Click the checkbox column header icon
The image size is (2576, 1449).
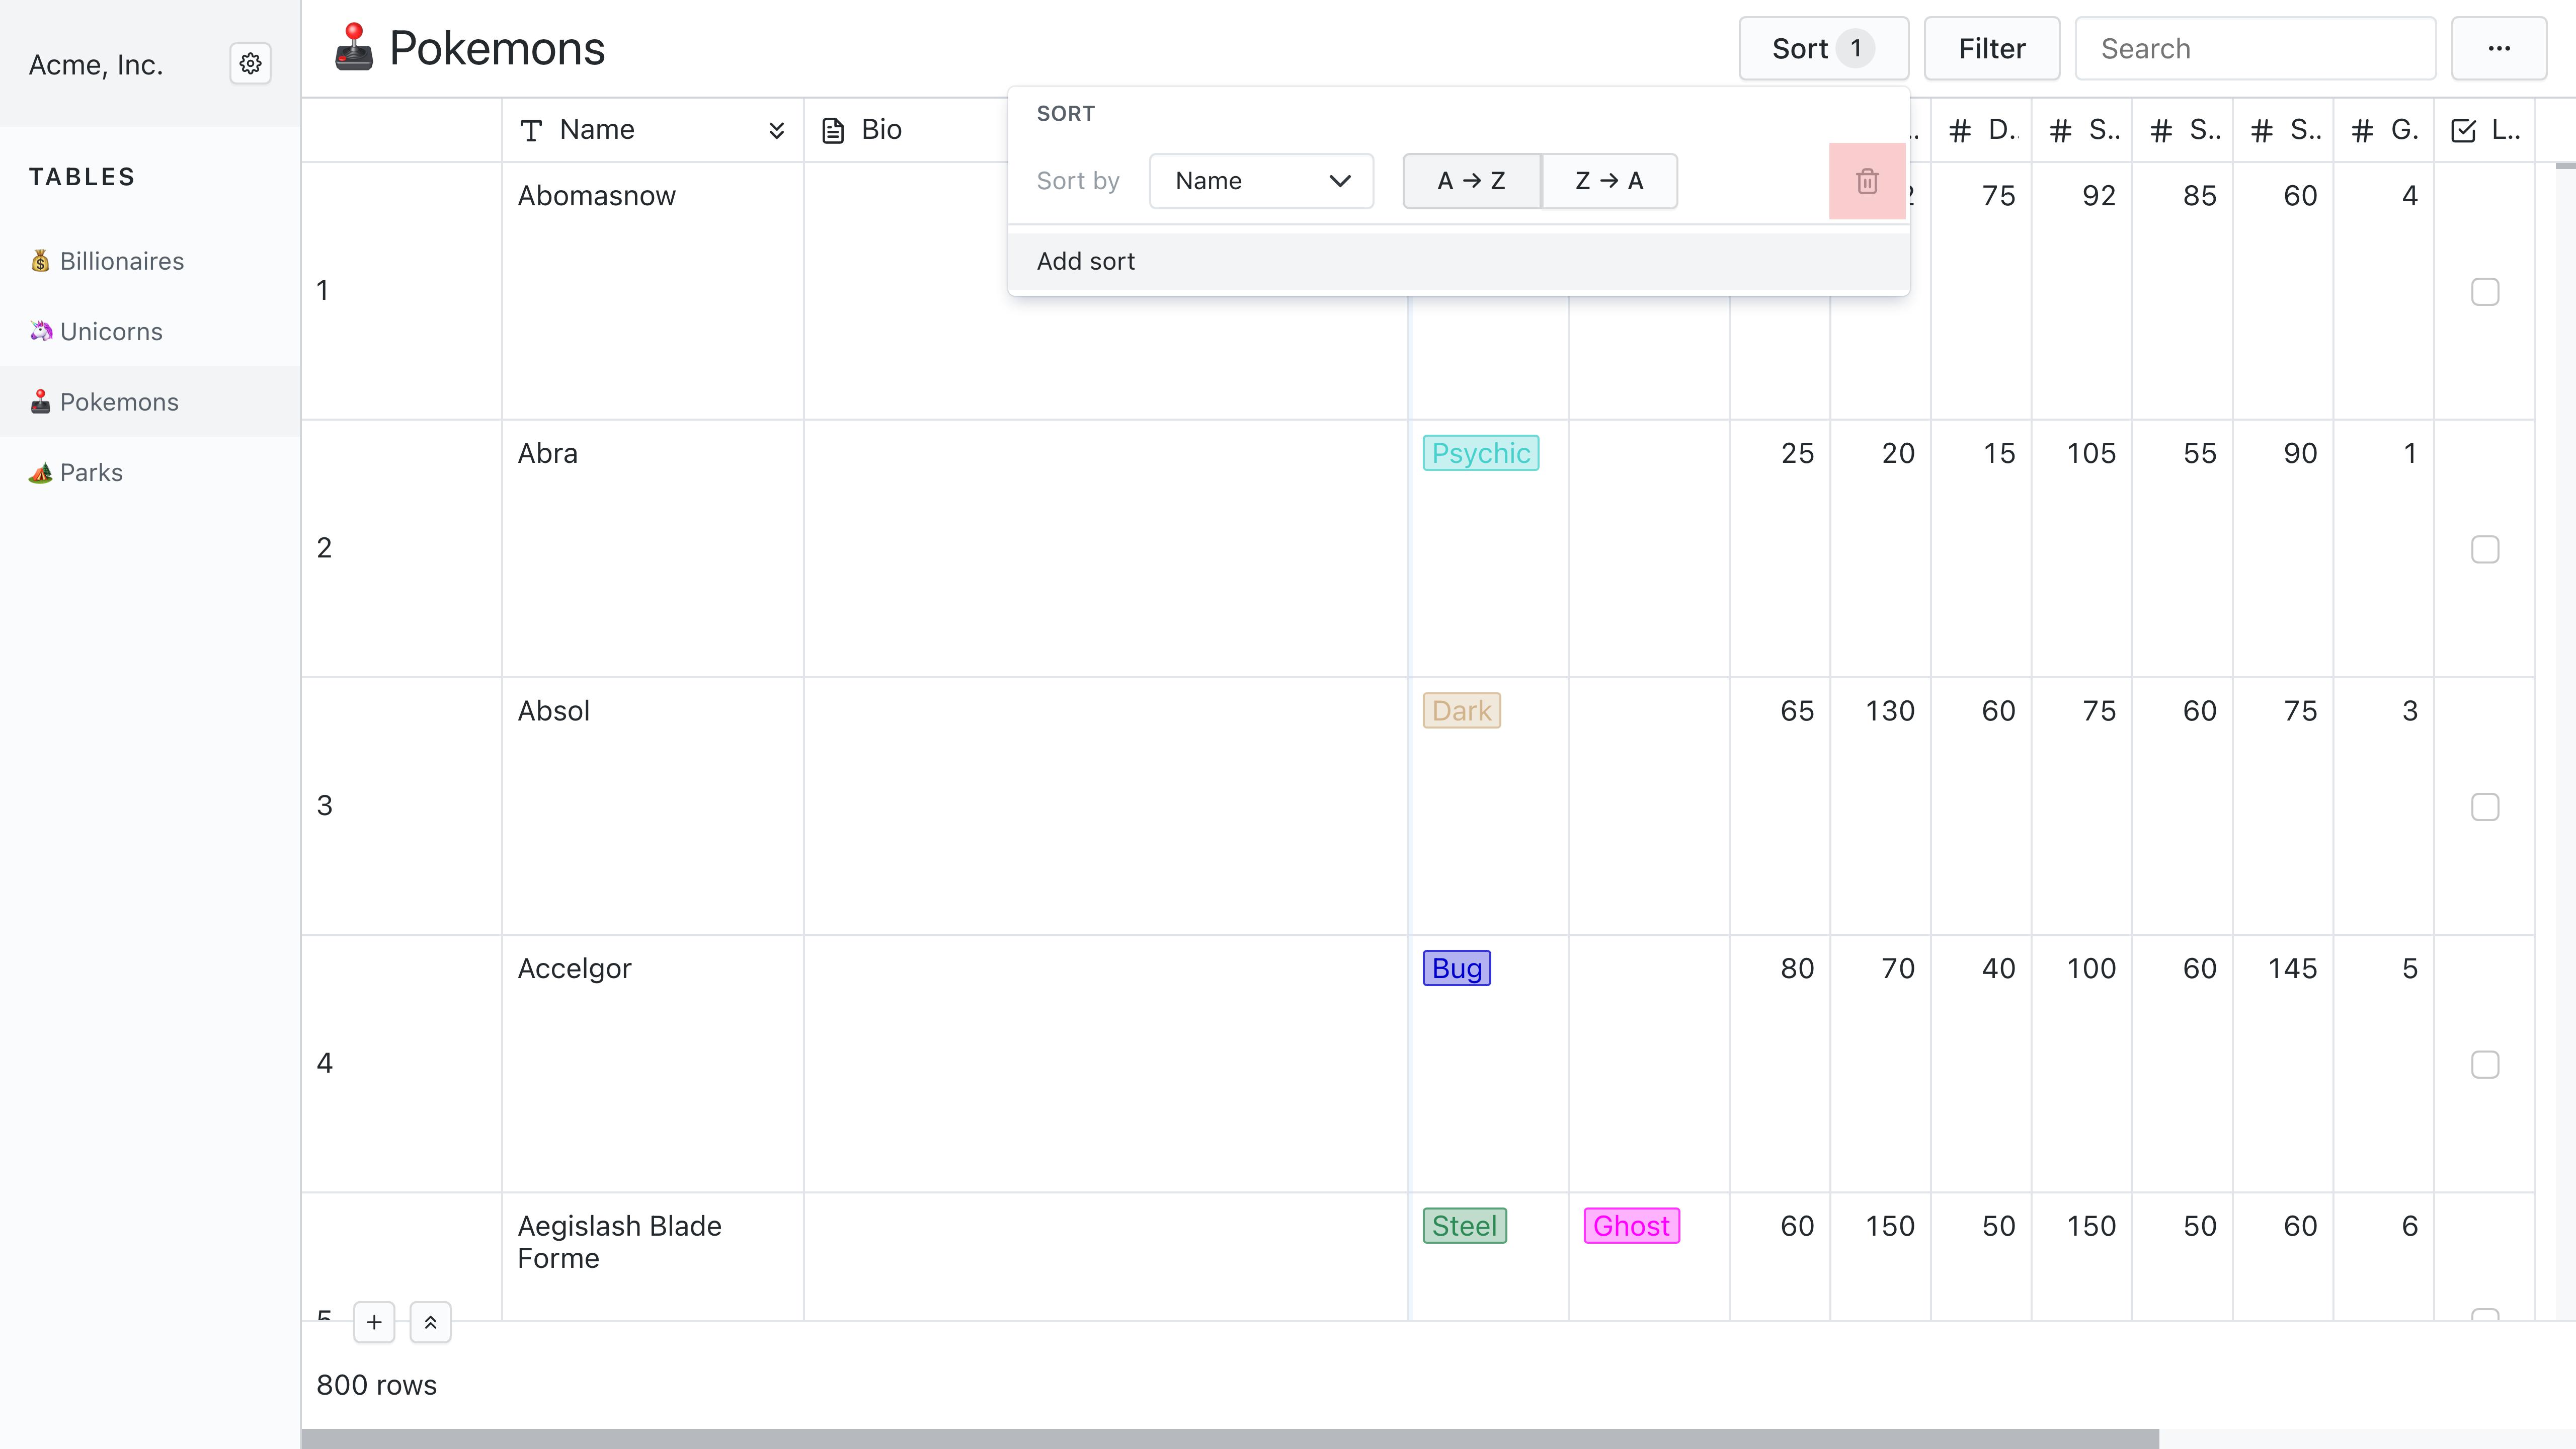point(2463,130)
